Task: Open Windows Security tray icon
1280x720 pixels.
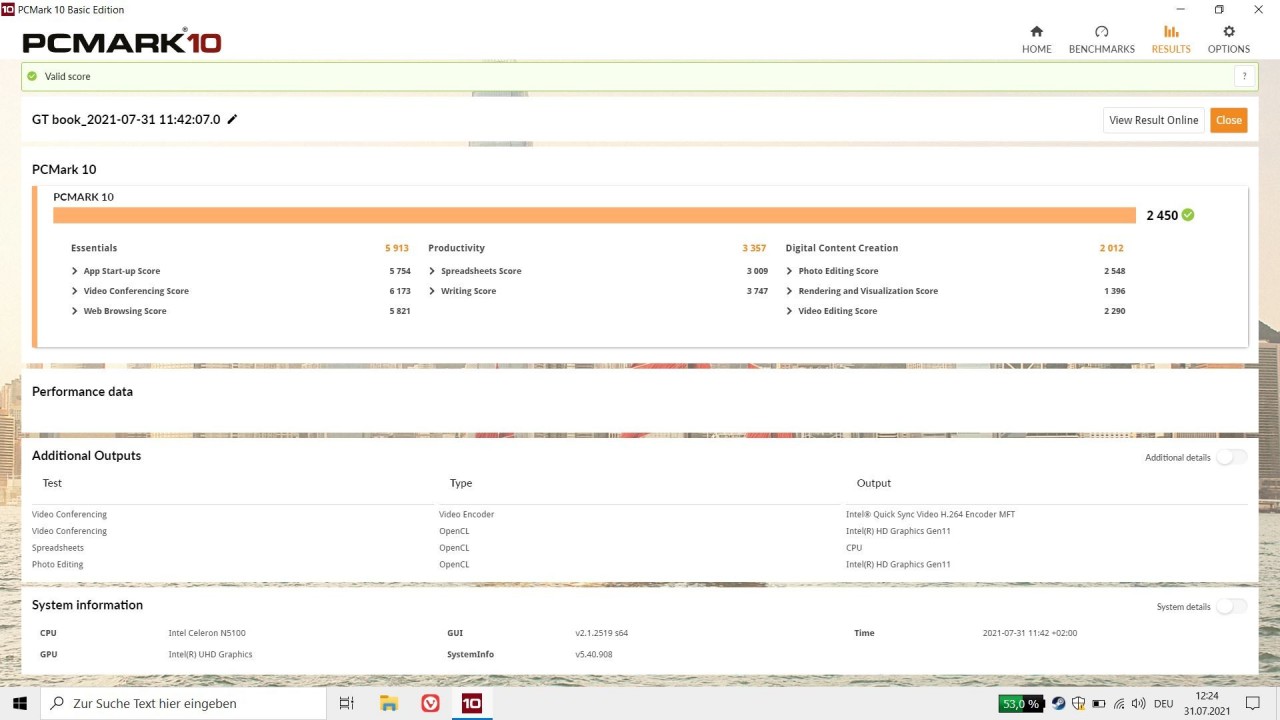Action: point(1079,703)
